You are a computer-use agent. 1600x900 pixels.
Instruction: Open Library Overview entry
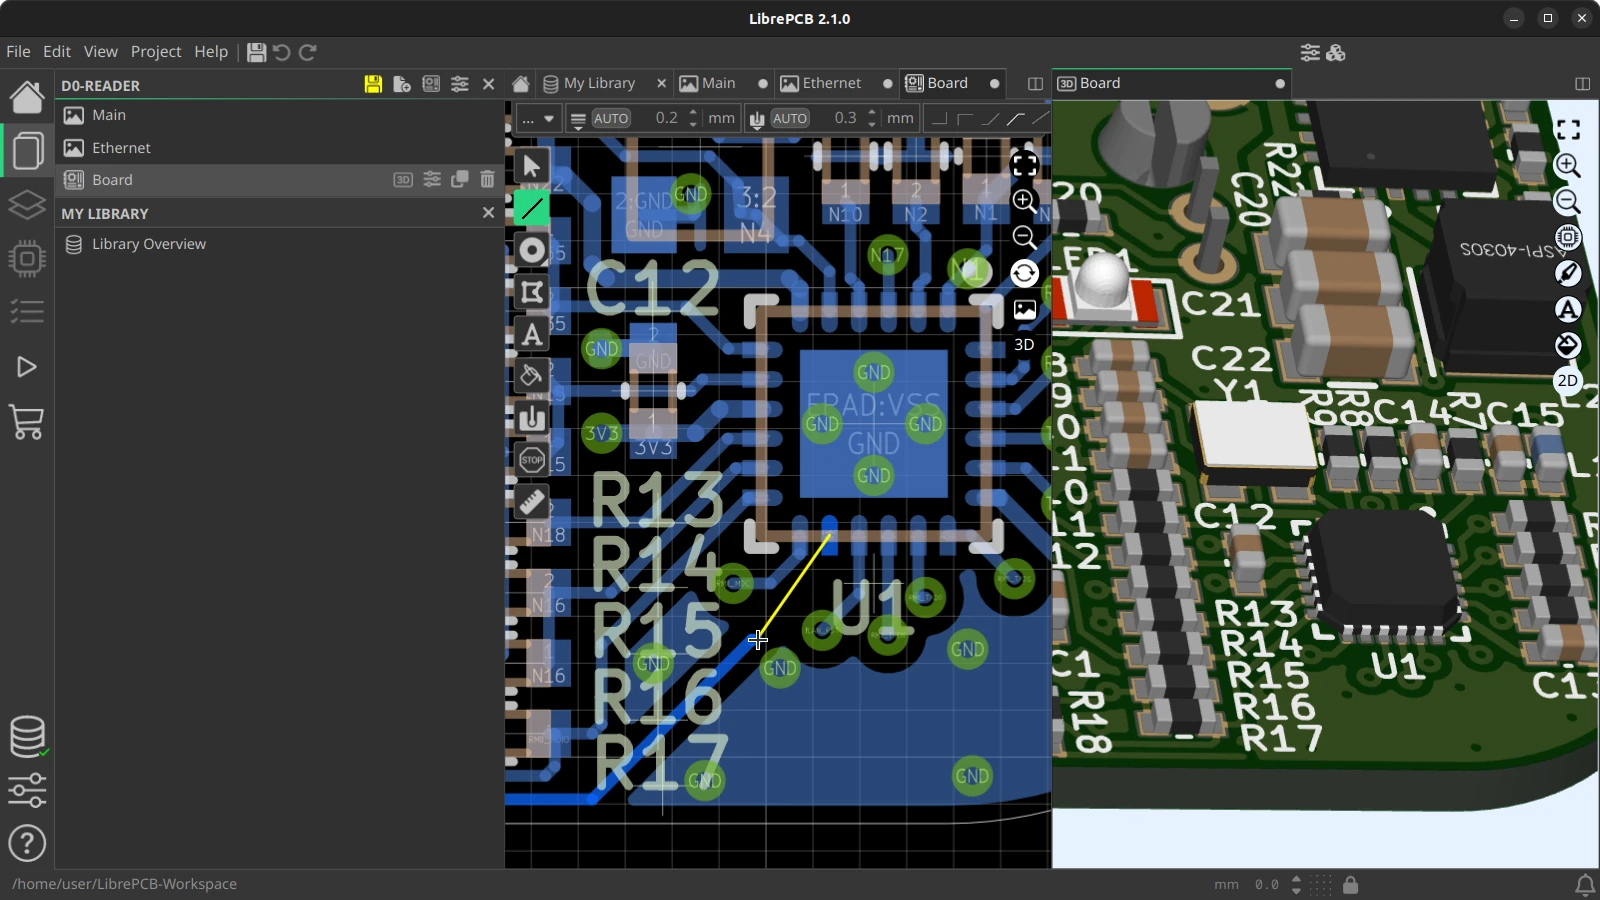click(279, 244)
